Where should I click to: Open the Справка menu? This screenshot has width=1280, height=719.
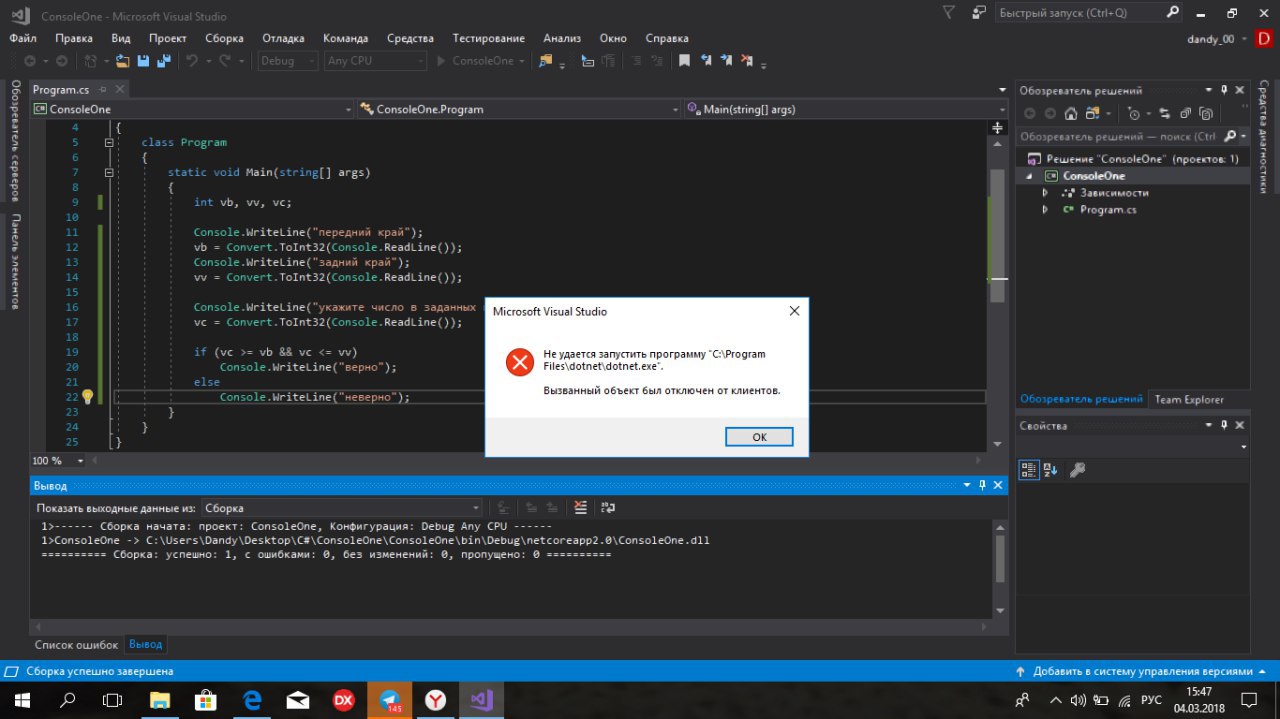[x=667, y=38]
